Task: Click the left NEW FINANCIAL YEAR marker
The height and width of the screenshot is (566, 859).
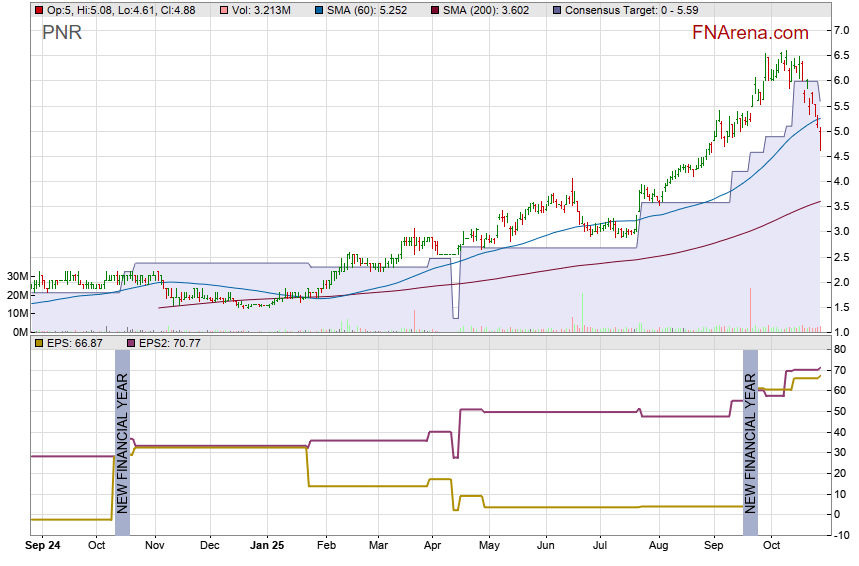Action: coord(123,443)
